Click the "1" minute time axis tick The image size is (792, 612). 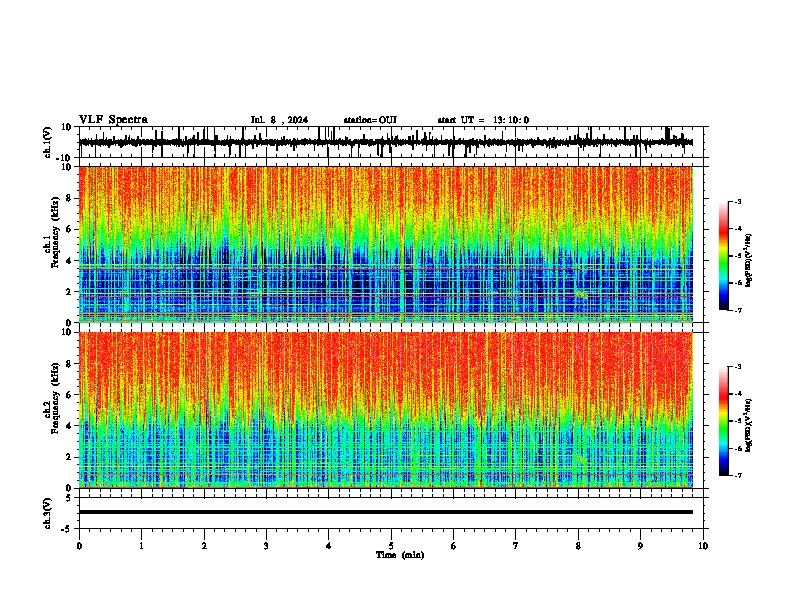pyautogui.click(x=141, y=546)
